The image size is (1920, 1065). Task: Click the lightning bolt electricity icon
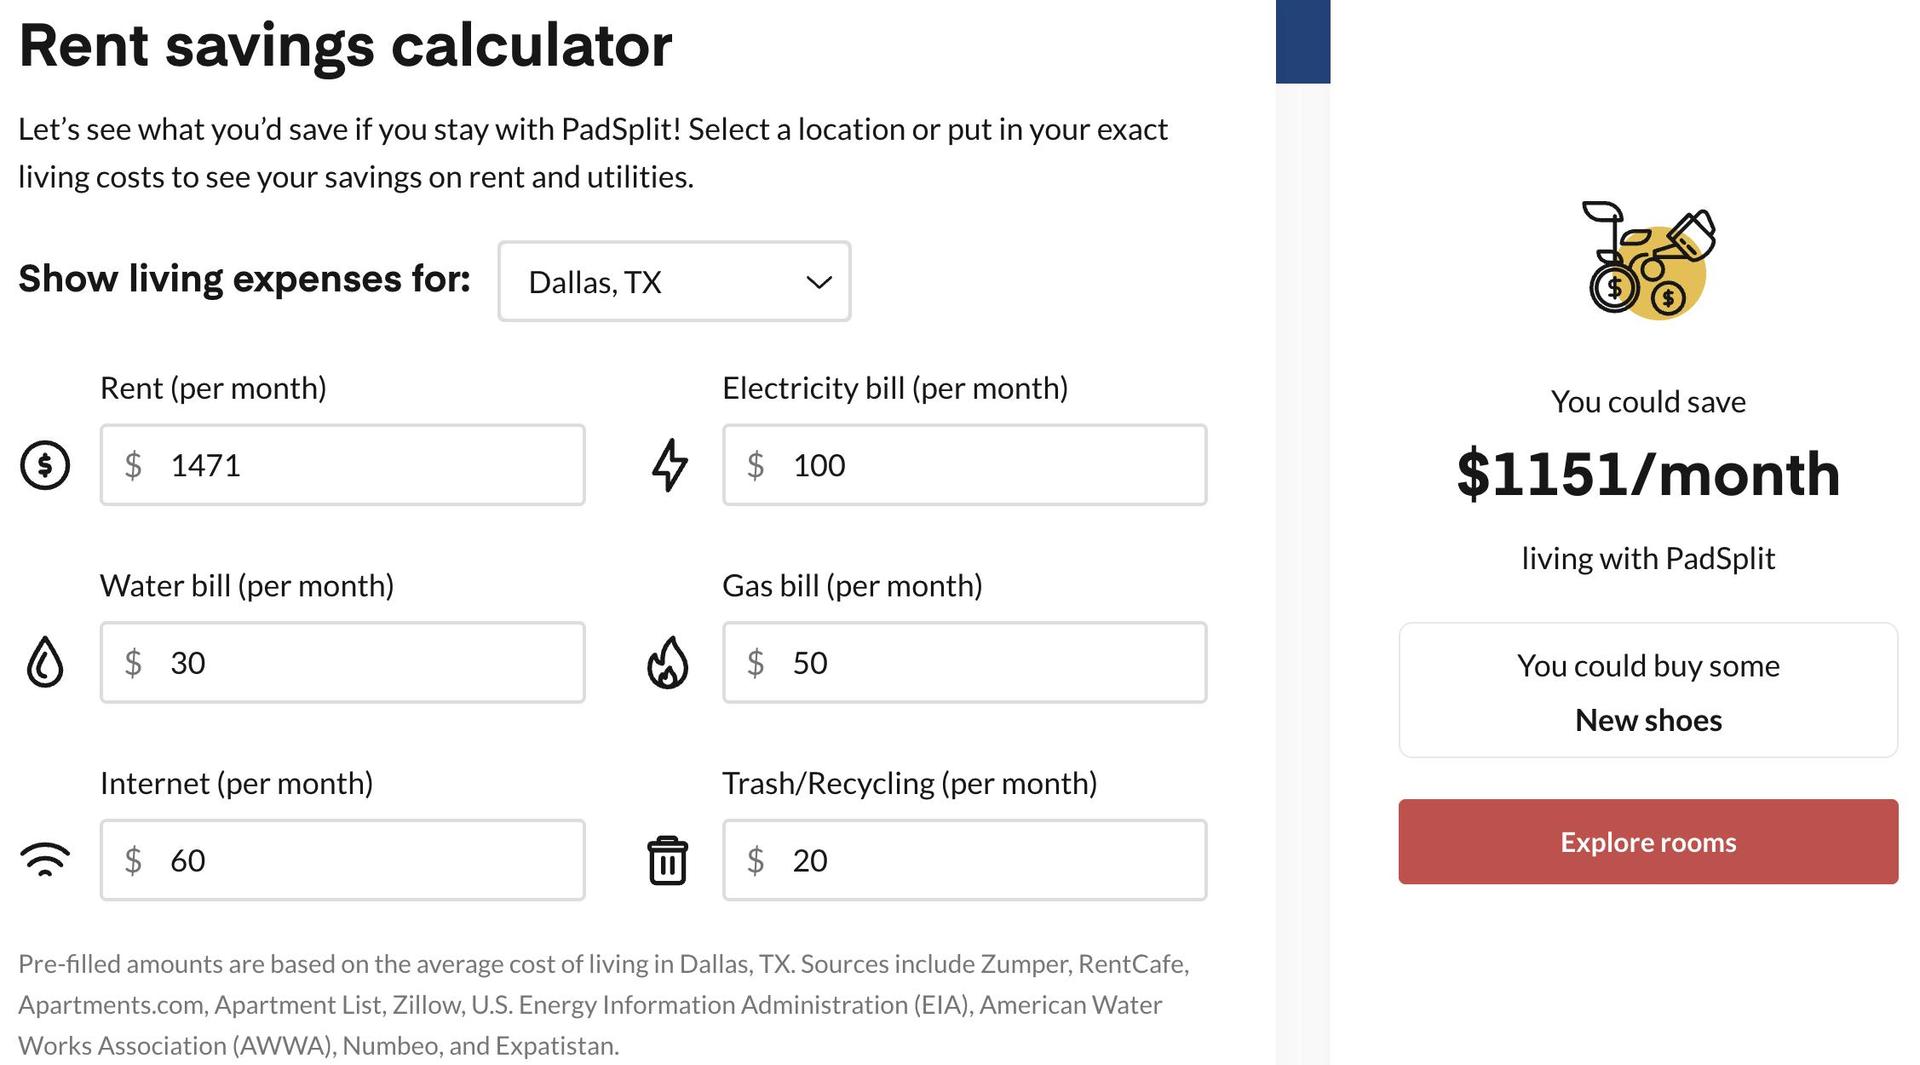669,465
